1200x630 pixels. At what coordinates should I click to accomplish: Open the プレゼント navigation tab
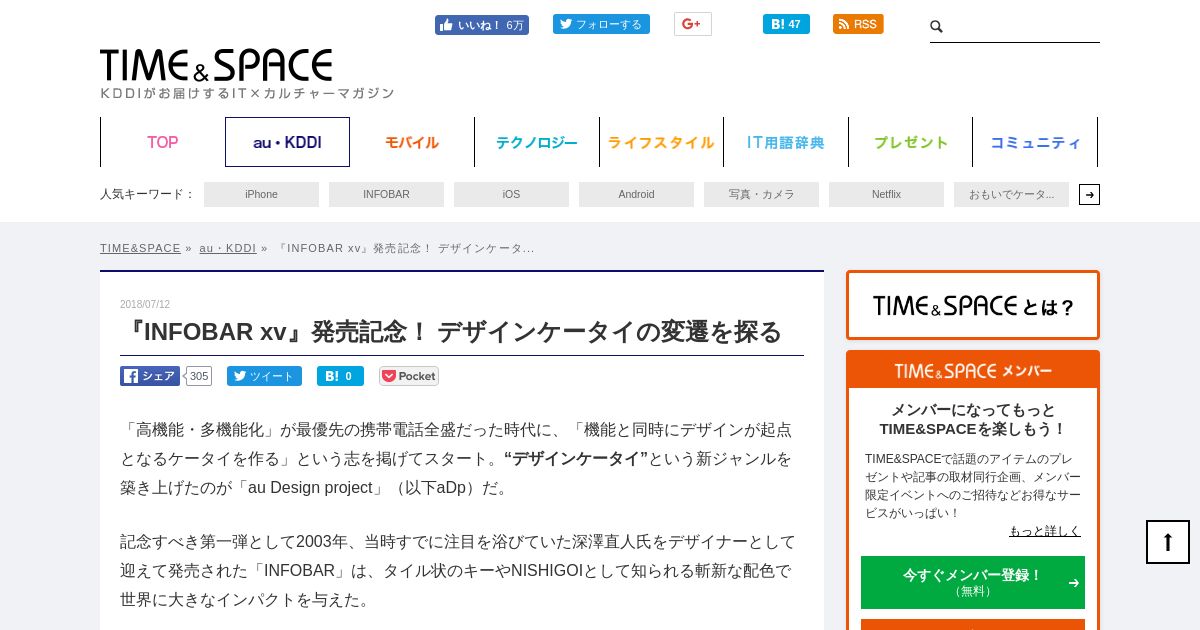click(911, 142)
